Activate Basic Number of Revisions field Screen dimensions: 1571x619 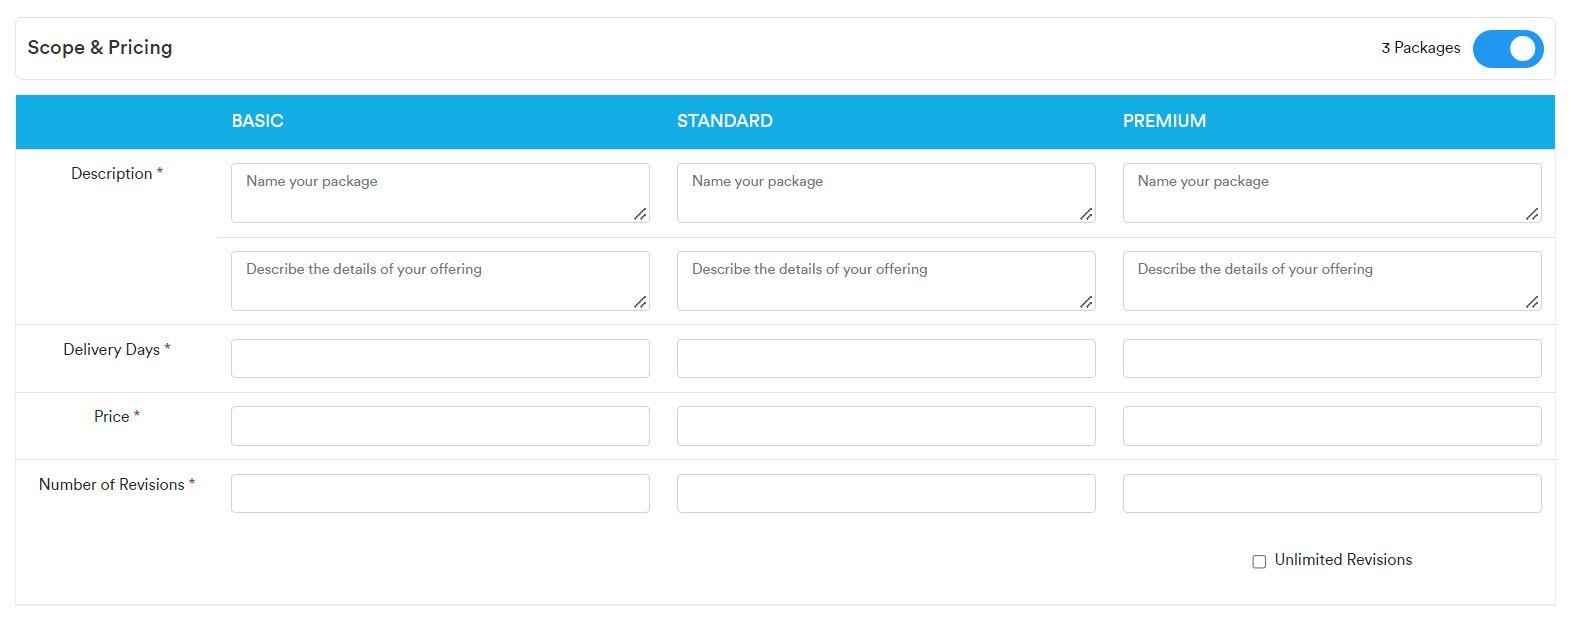coord(440,493)
